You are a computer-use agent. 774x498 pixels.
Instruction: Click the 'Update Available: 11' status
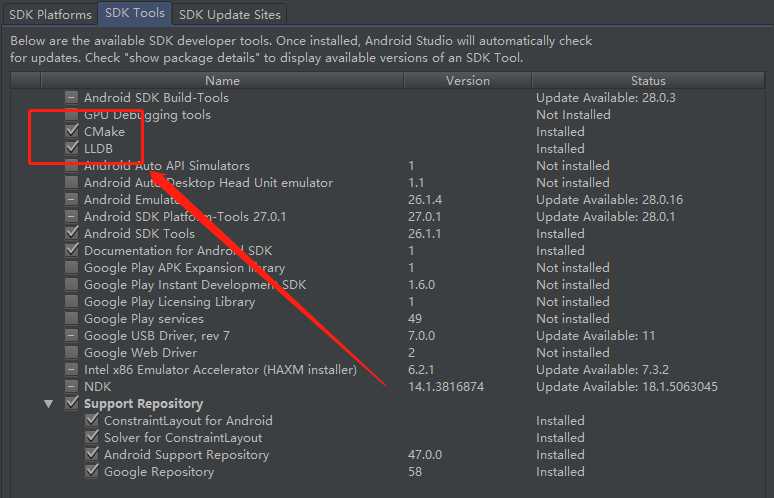point(595,336)
